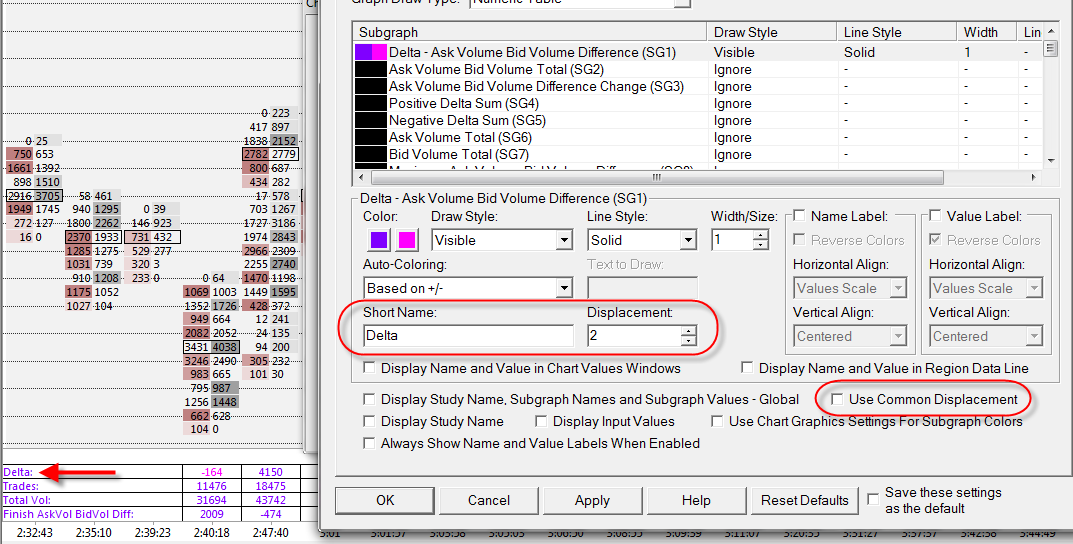Click the highlighted 3431 4038 chart cell
This screenshot has height=544, width=1073.
click(211, 347)
